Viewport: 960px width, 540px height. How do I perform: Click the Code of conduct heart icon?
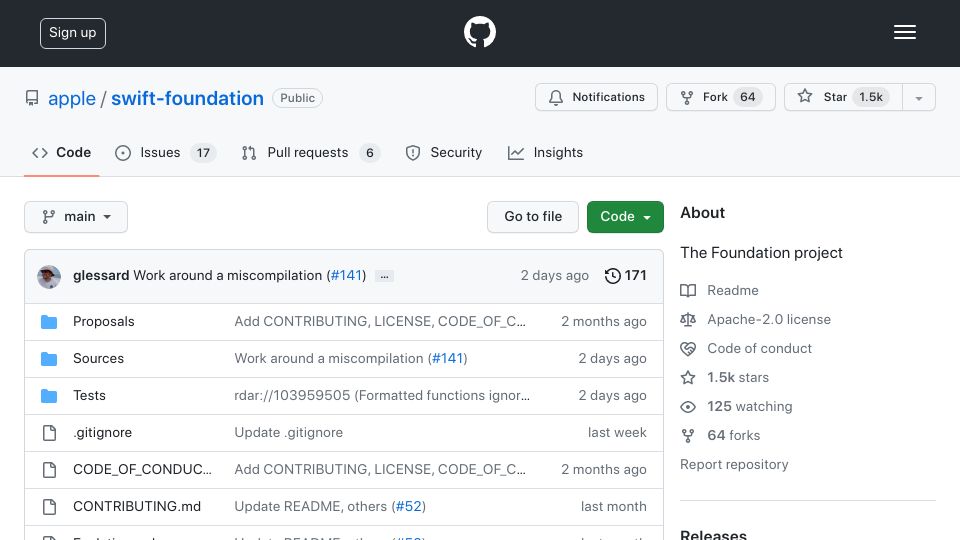click(688, 349)
